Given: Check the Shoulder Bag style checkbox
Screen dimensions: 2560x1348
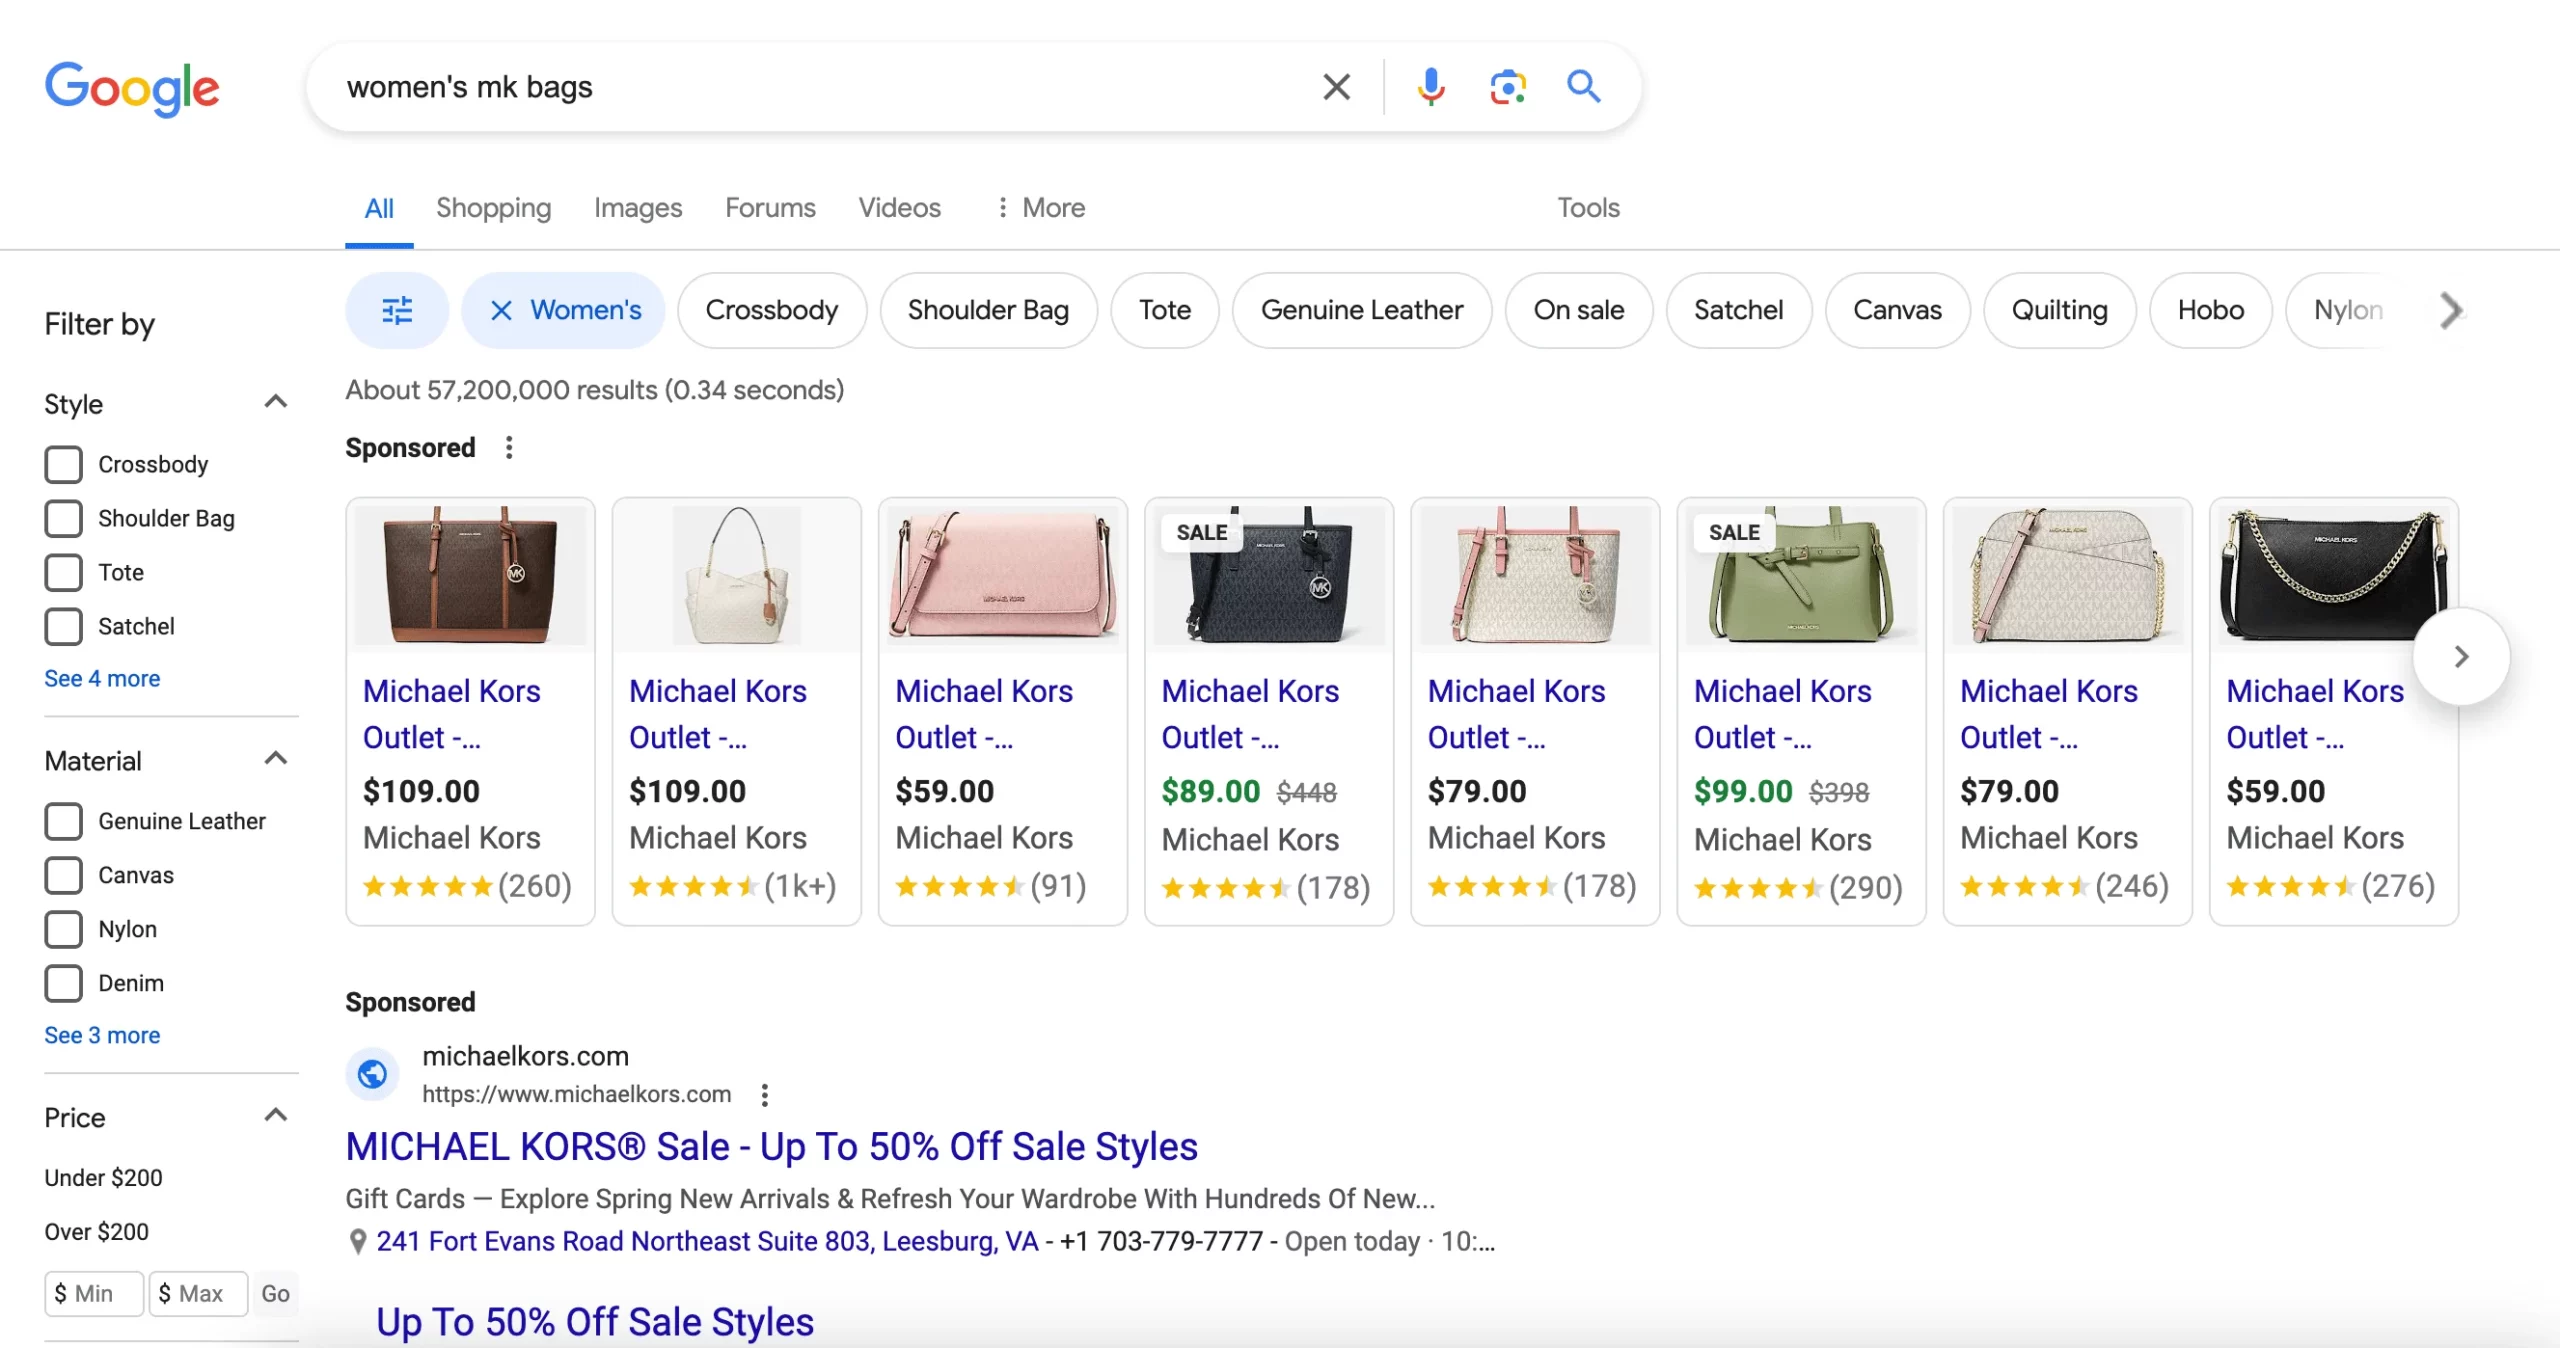Looking at the screenshot, I should 63,518.
